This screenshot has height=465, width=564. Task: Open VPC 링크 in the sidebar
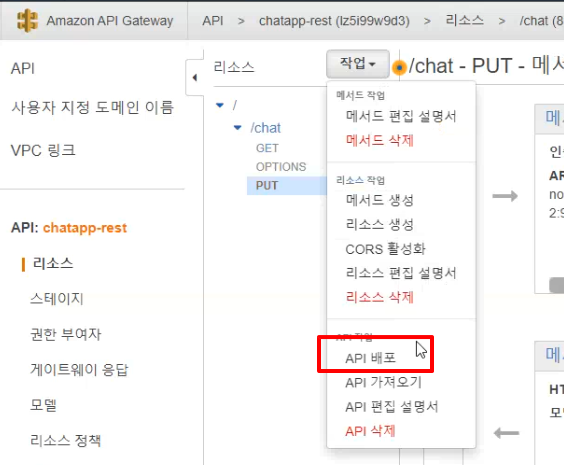pos(43,150)
